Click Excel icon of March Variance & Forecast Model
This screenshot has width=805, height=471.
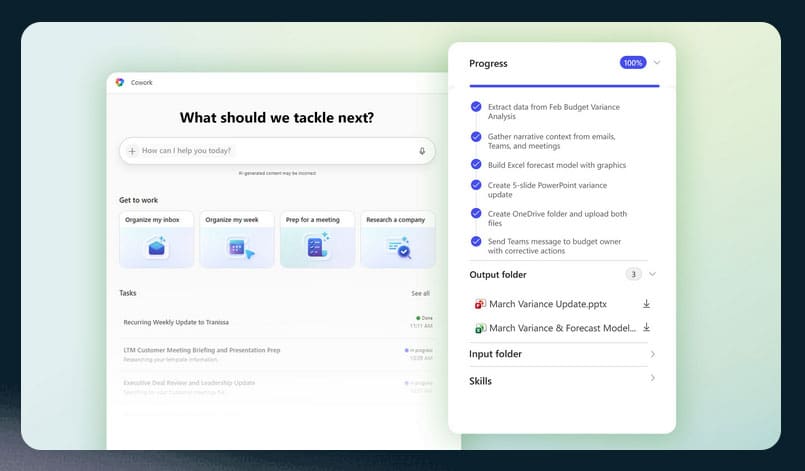point(480,328)
